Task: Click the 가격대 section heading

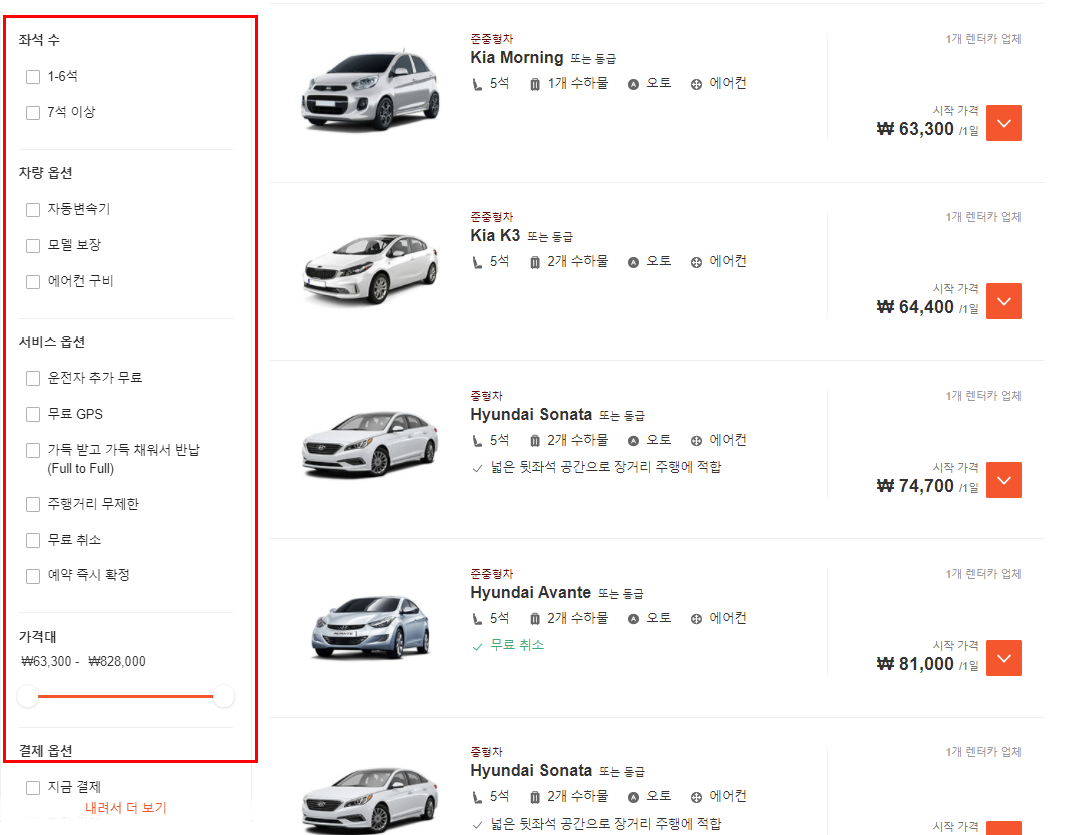Action: pos(37,637)
